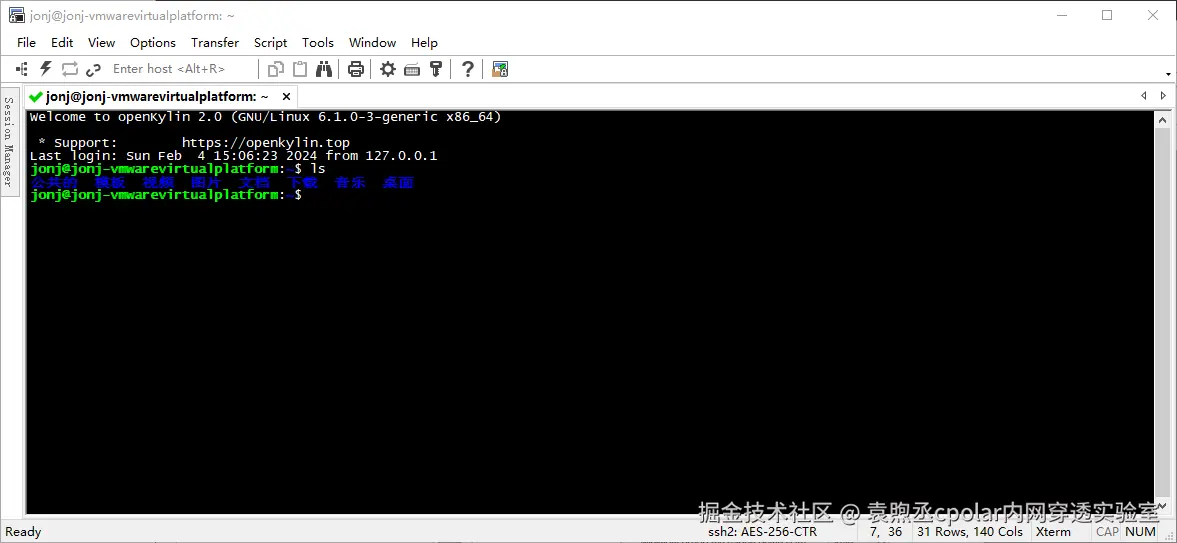Click the Reconnect arrows icon
Viewport: 1177px width, 543px height.
click(x=70, y=69)
